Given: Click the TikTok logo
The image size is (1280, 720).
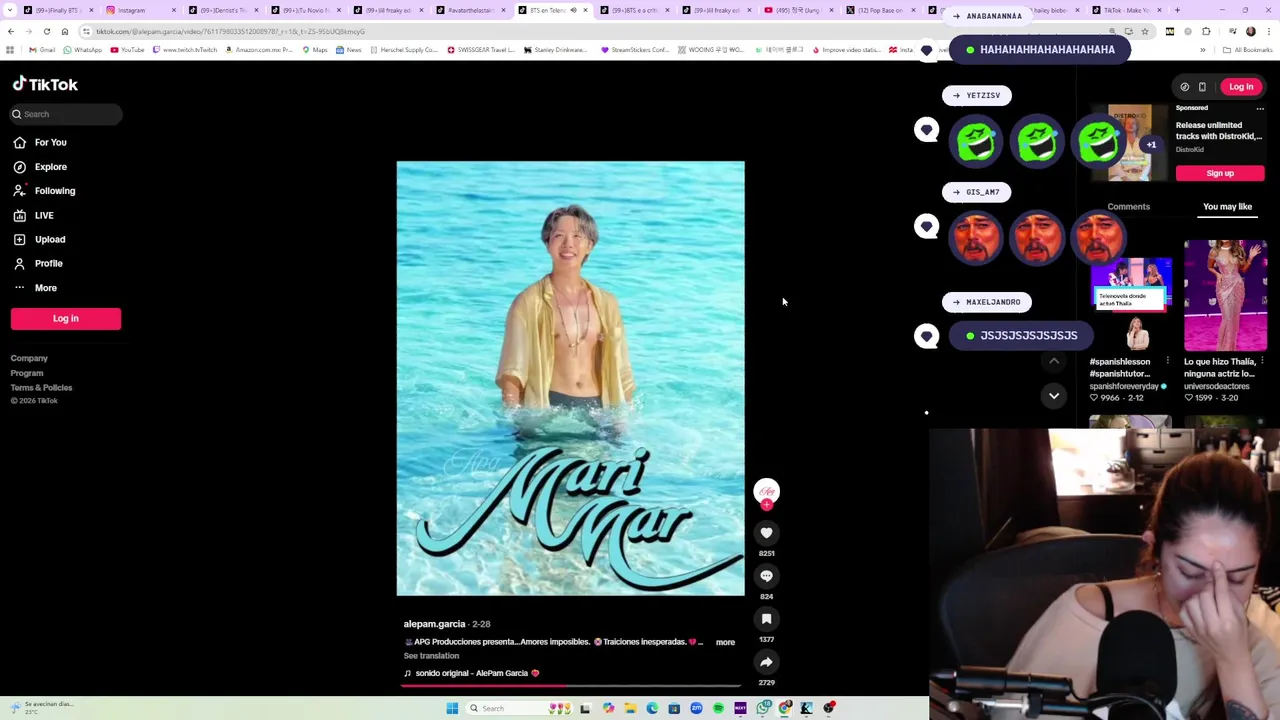Looking at the screenshot, I should tap(45, 85).
